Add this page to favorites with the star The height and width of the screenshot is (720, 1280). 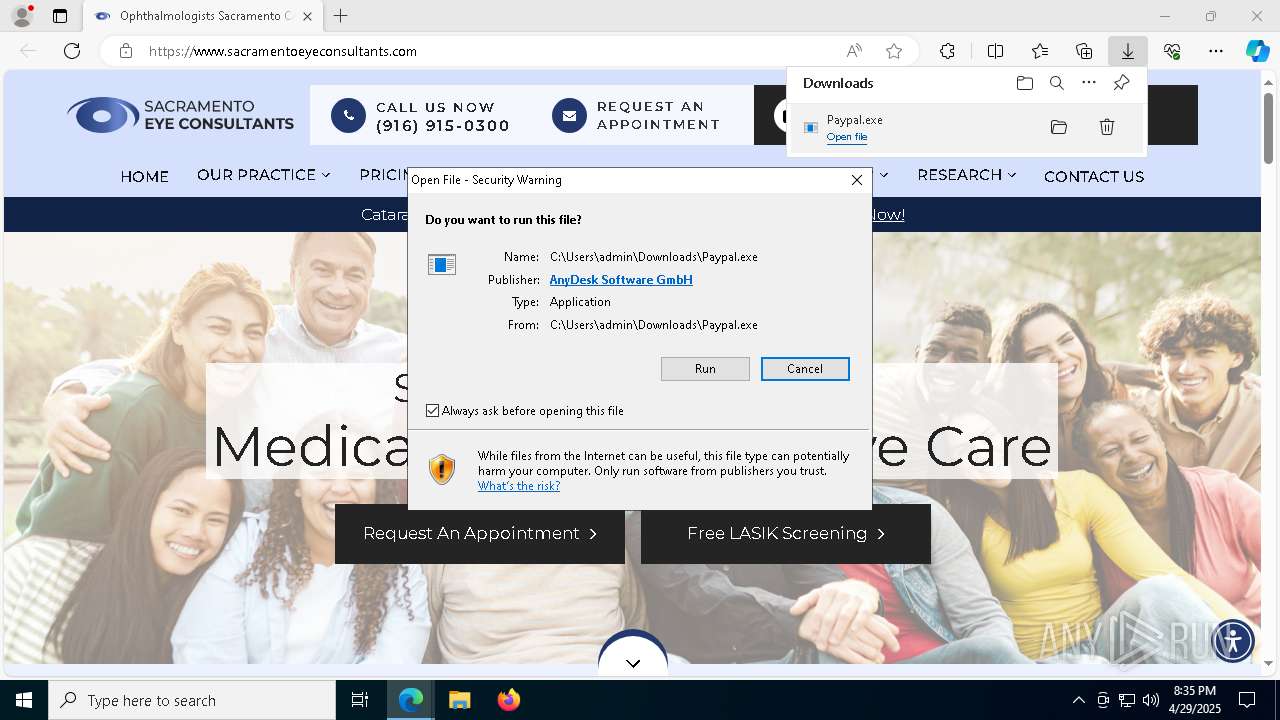(894, 51)
